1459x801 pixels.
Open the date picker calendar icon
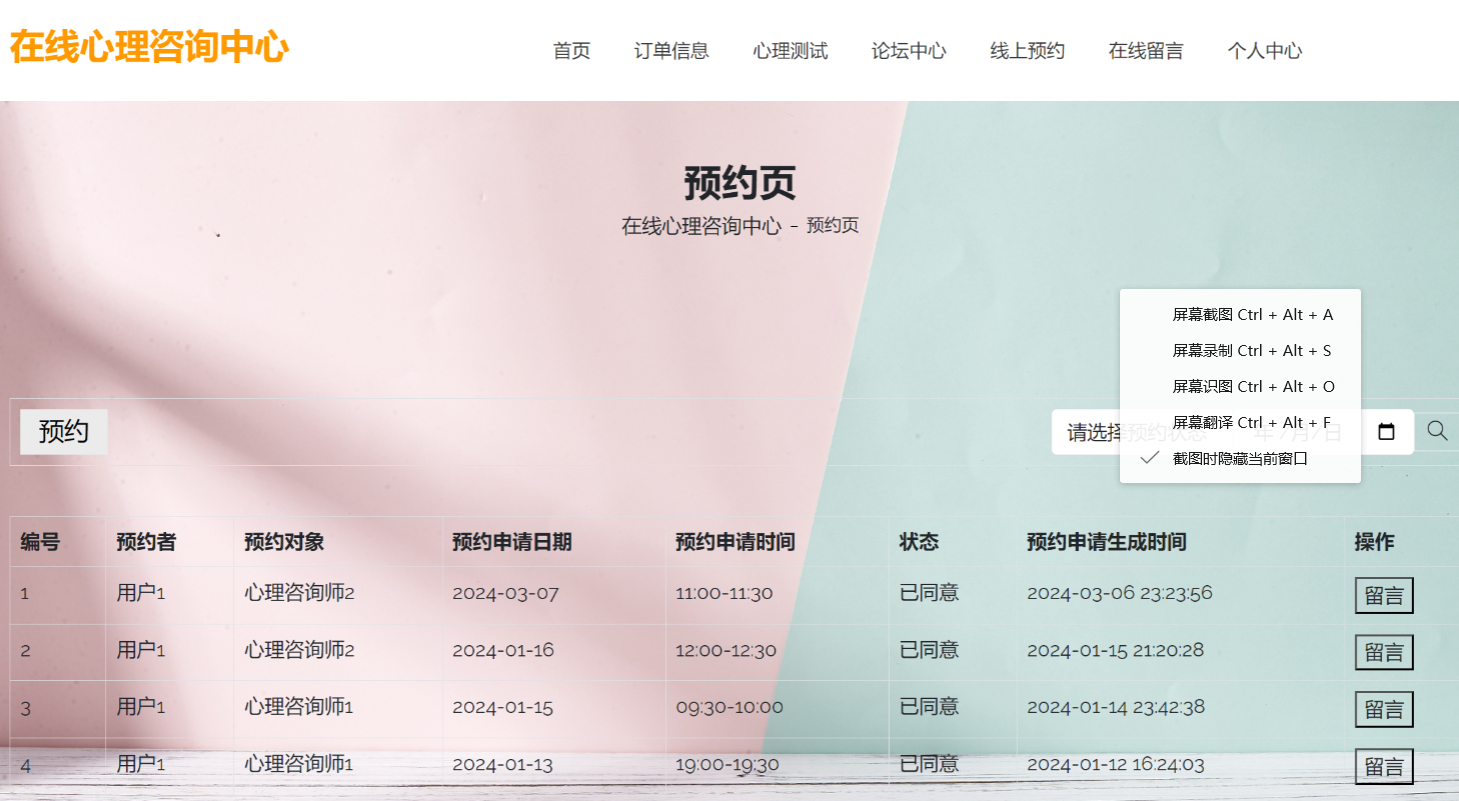click(1387, 431)
